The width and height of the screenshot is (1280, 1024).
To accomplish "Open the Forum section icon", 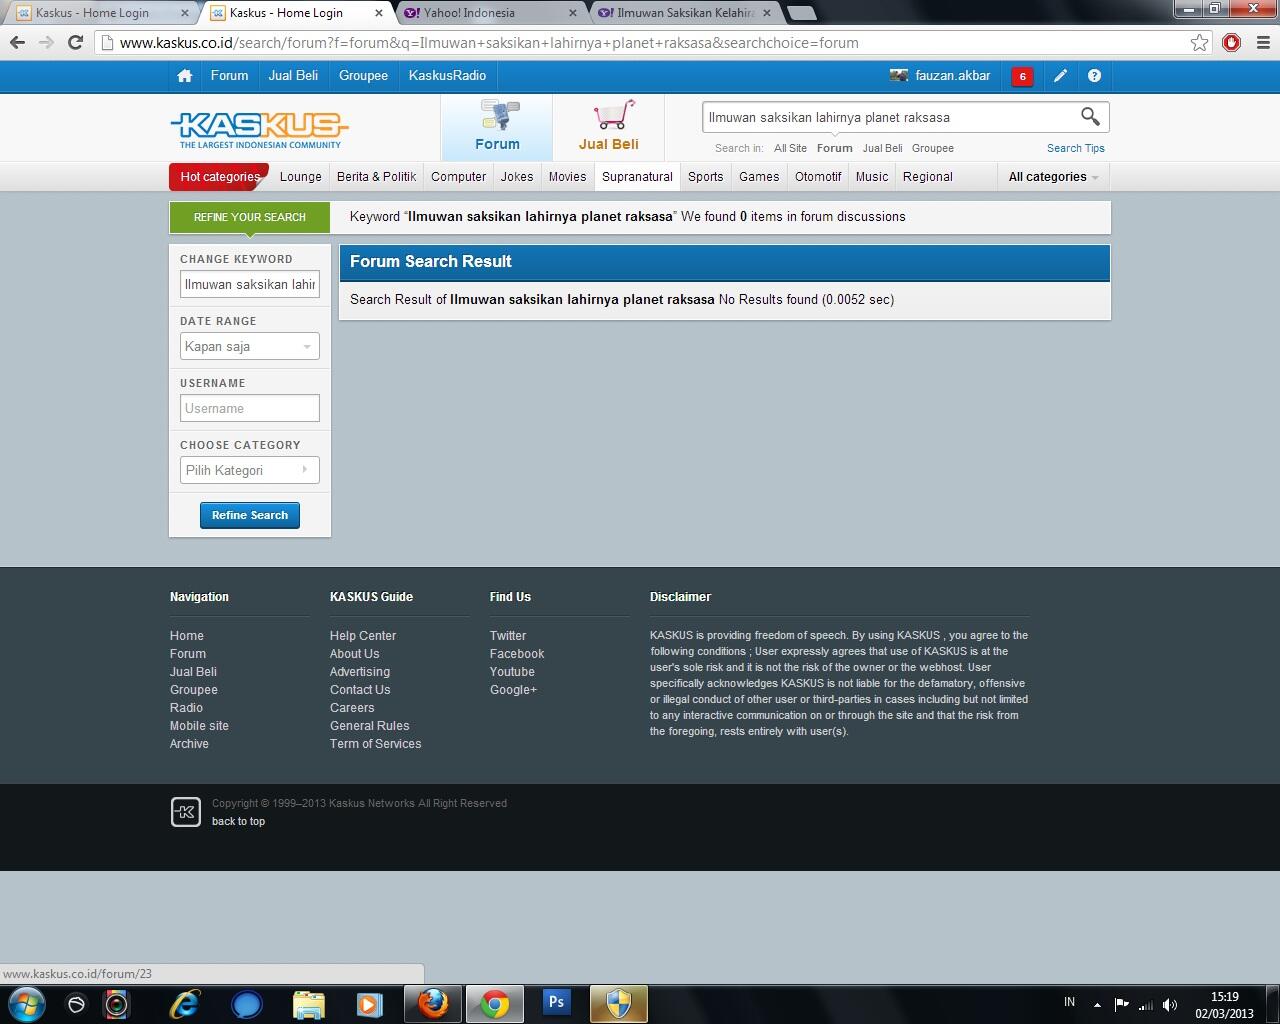I will [x=498, y=126].
